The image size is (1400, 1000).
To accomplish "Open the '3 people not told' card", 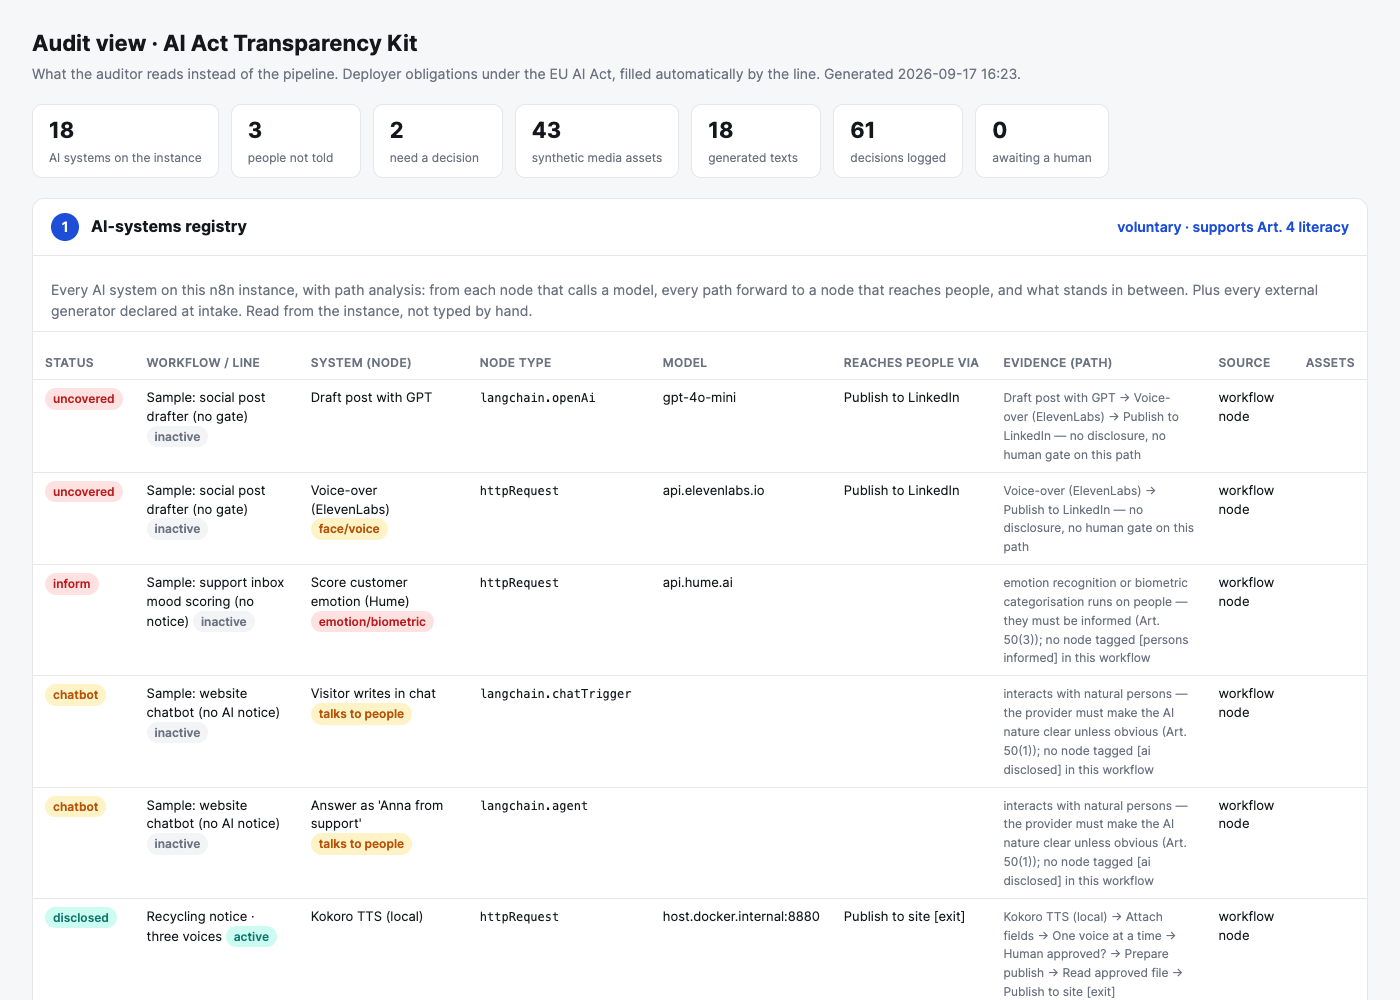I will click(296, 141).
